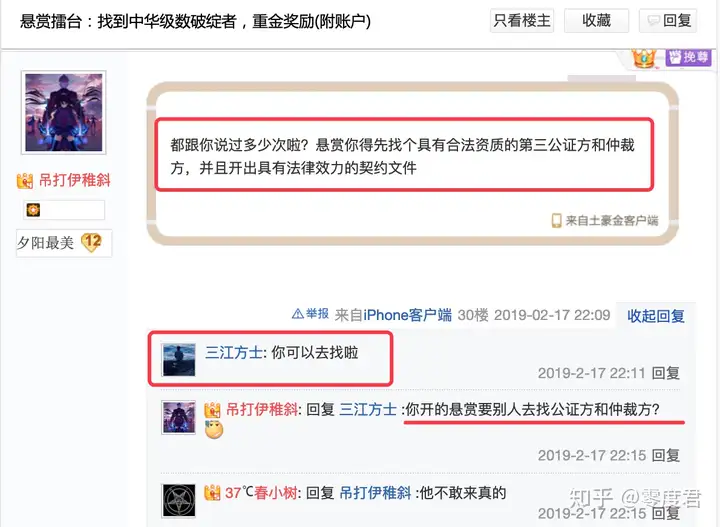
Task: Click 三江方士 small avatar thumbnail
Action: point(179,360)
